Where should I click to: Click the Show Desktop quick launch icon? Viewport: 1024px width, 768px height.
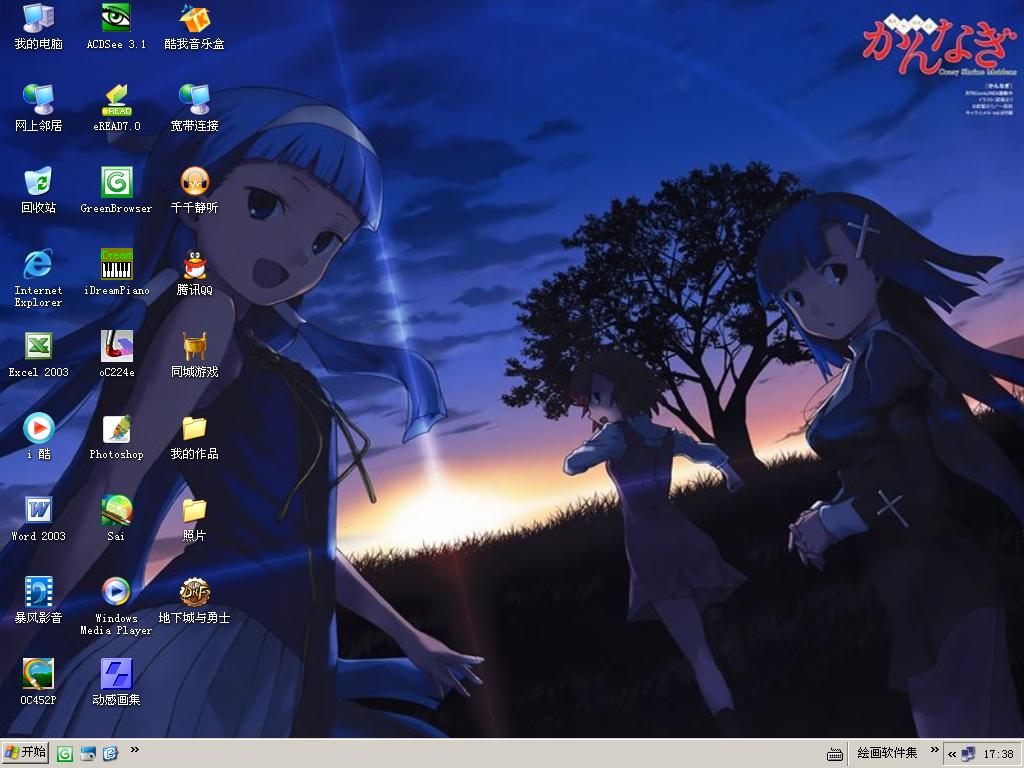coord(88,754)
